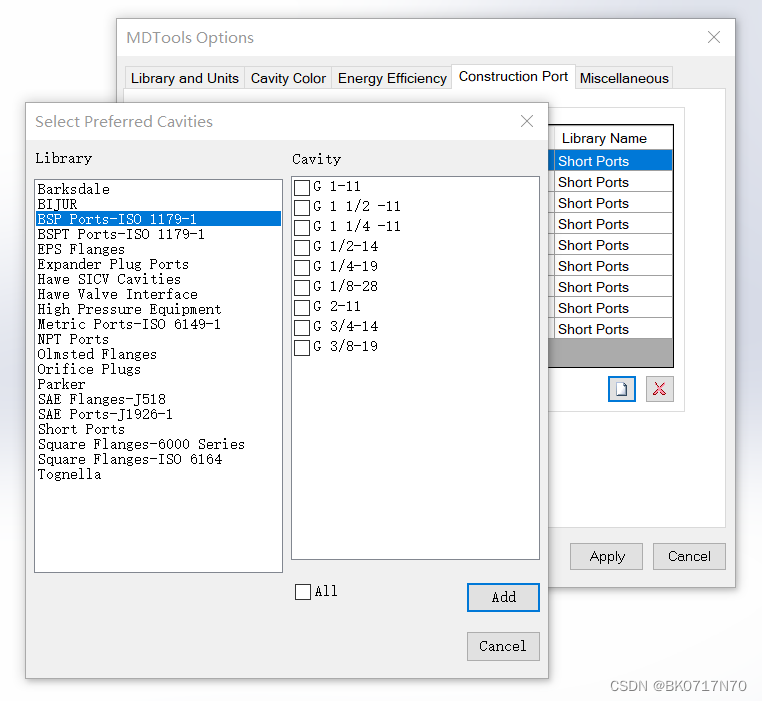Click the Library Name column header
This screenshot has width=762, height=701.
[x=612, y=138]
